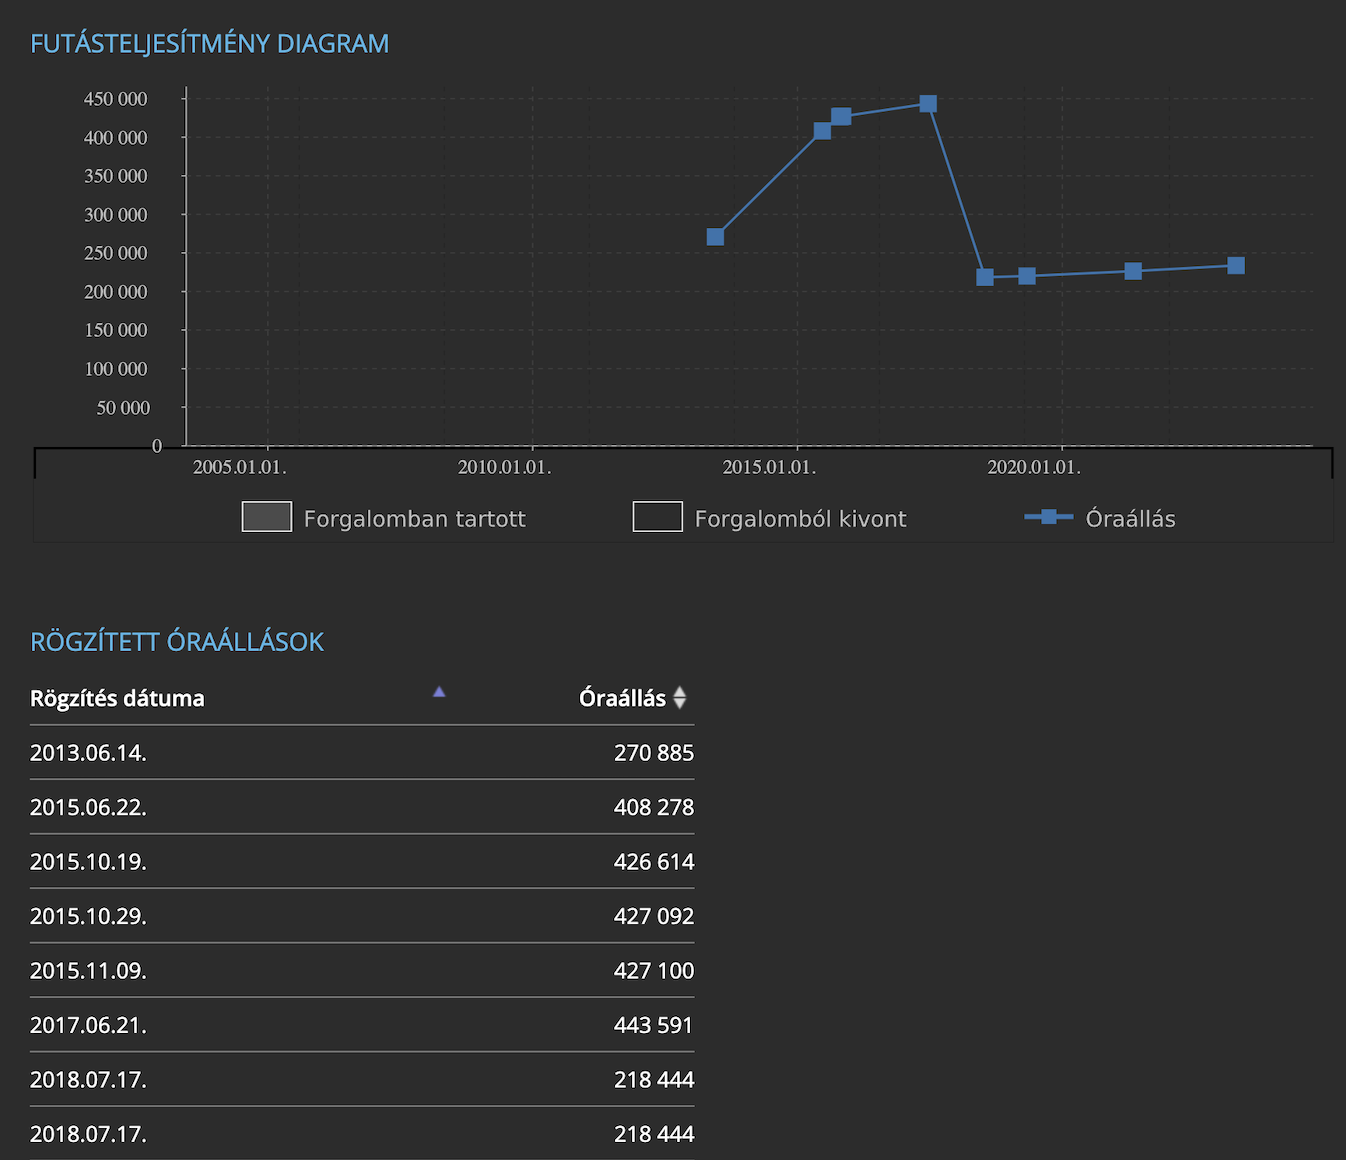Click the date cell 2015.06.22.
Image resolution: width=1346 pixels, height=1160 pixels.
(88, 807)
